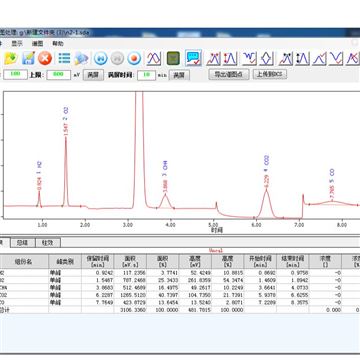Open the 帮助 menu
Image resolution: width=360 pixels, height=360 pixels.
(x=58, y=43)
